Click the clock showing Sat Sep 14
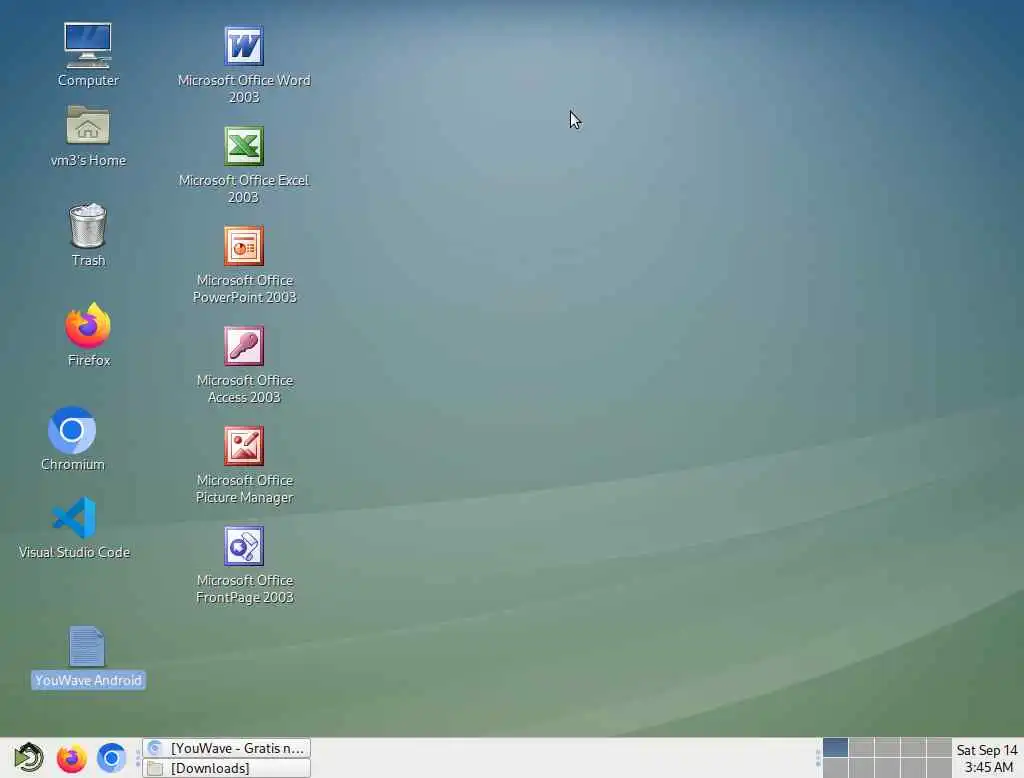Screen dimensions: 1024x778 click(x=987, y=758)
